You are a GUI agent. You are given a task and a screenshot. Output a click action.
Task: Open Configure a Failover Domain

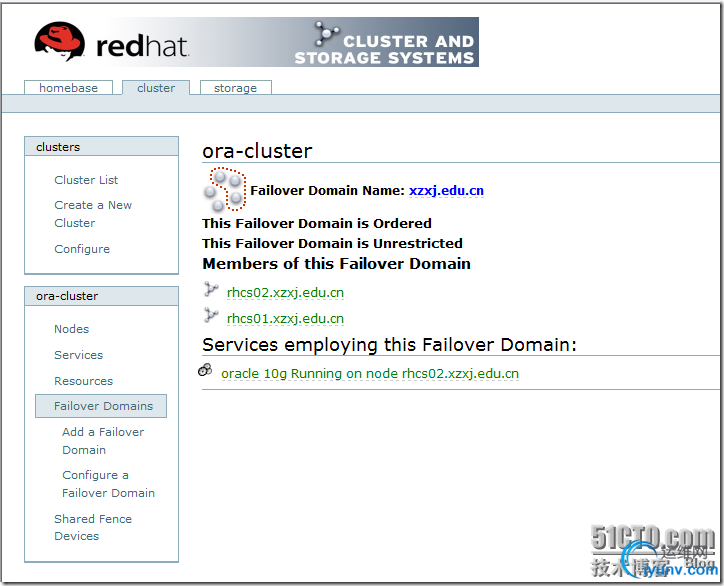(x=109, y=484)
